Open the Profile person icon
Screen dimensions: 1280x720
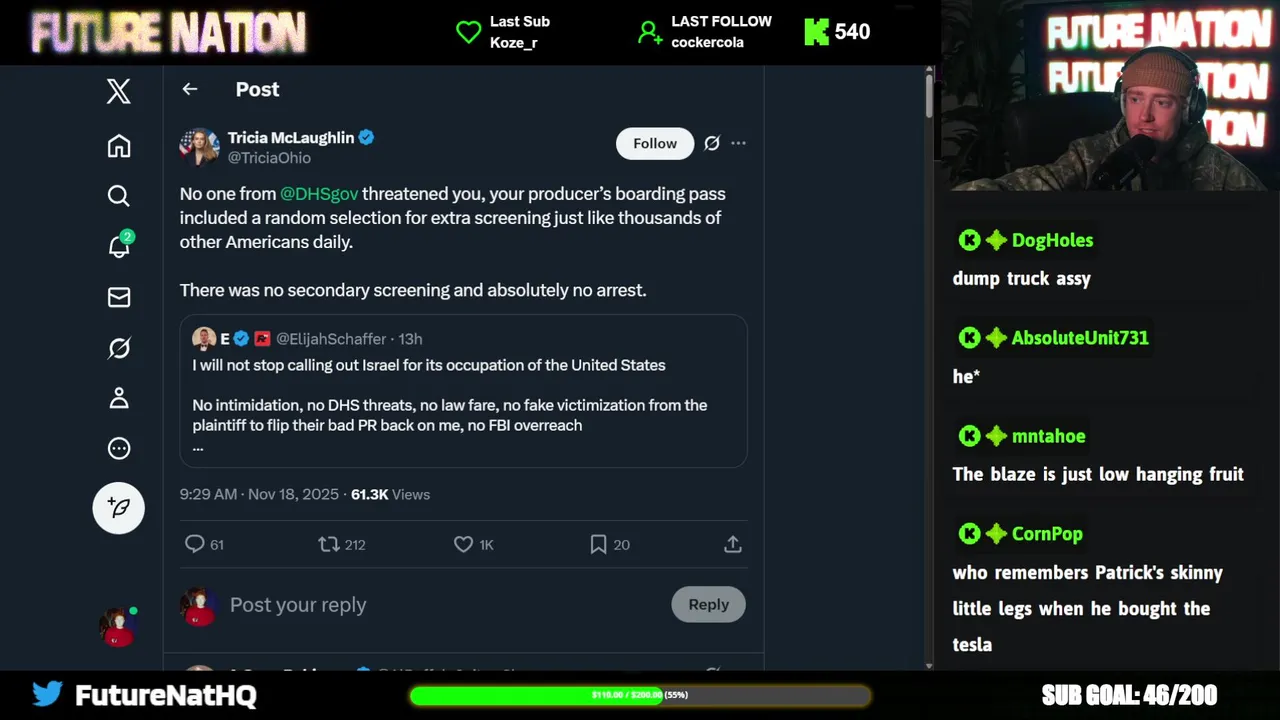pos(119,398)
